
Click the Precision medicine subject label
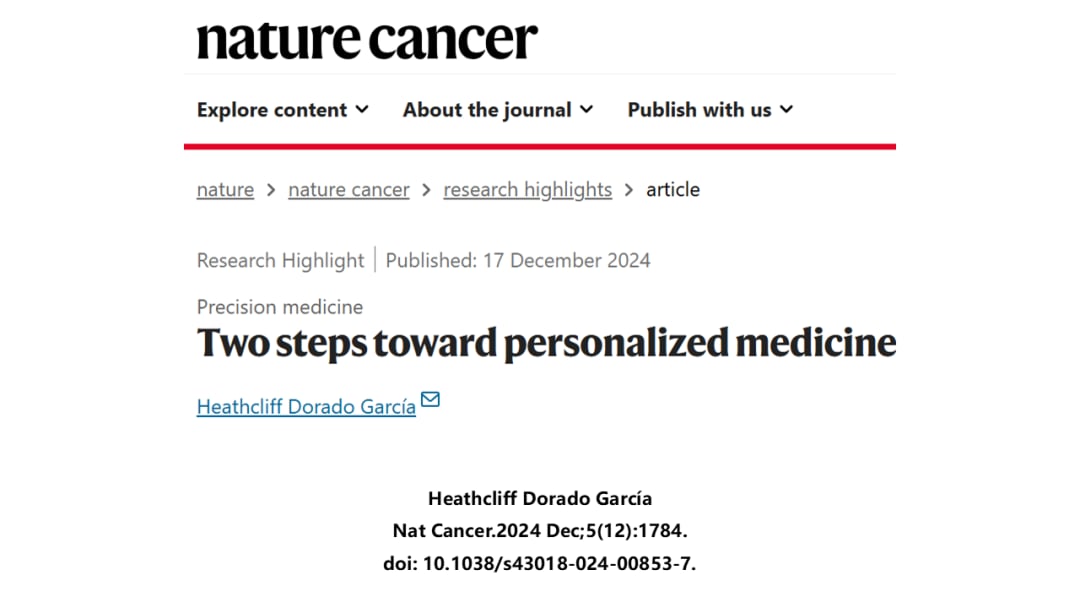280,307
